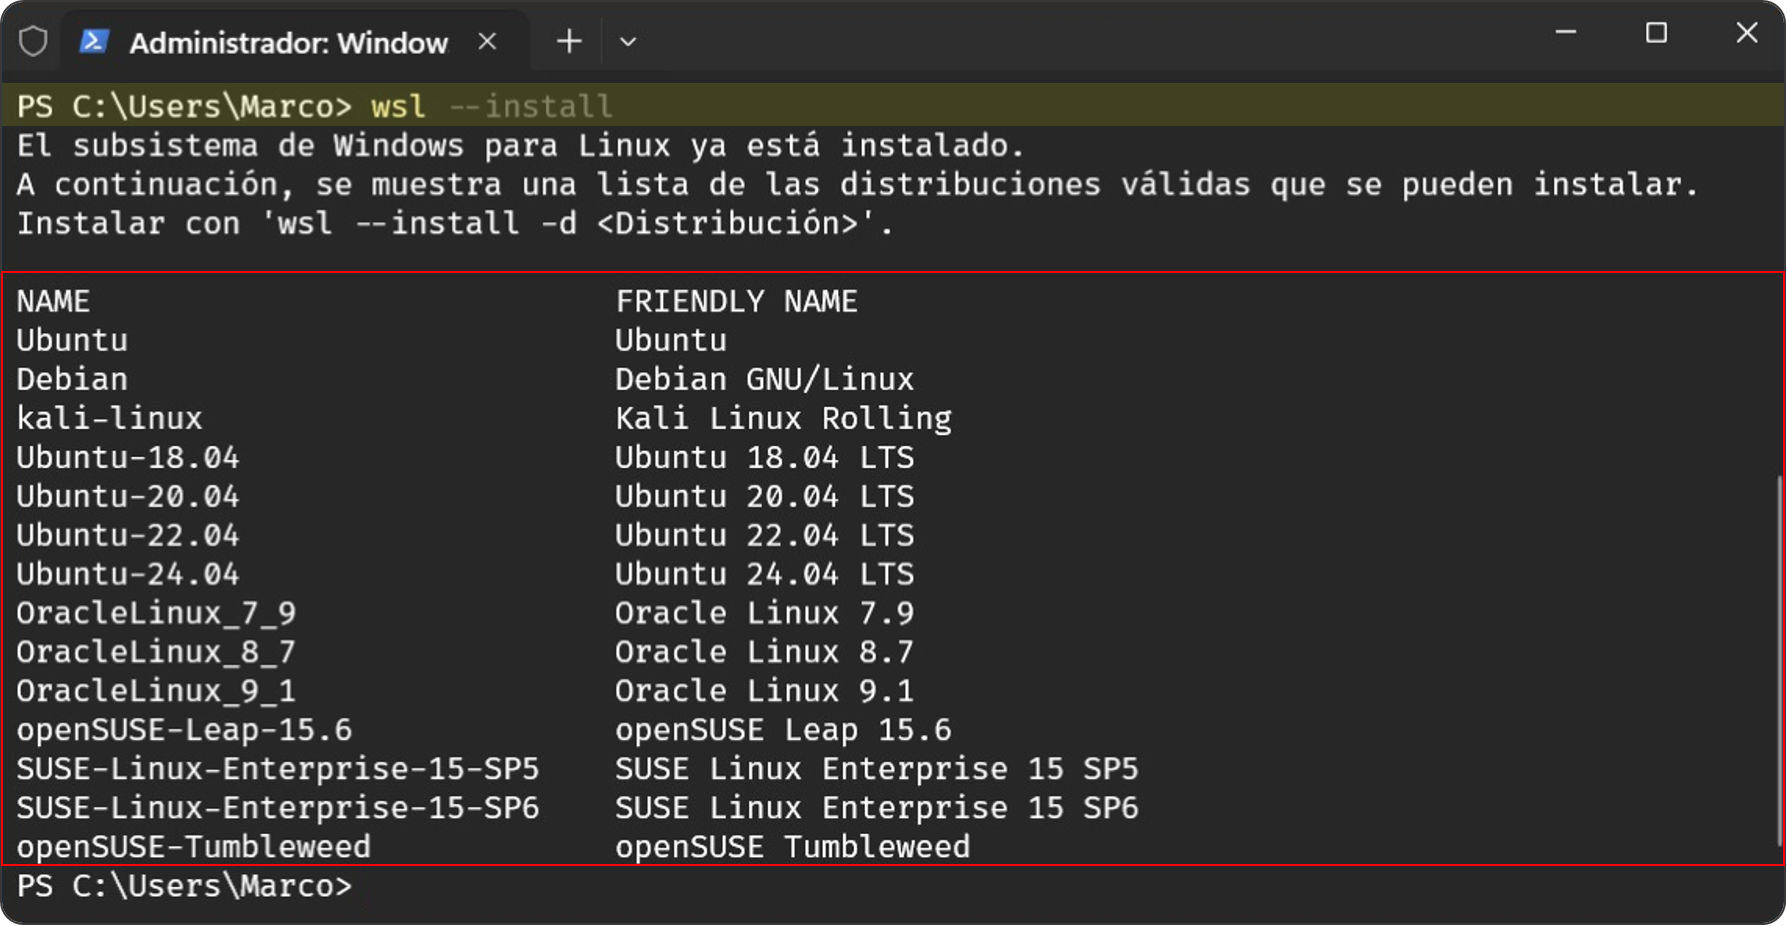Select the 'Administrador: Window' tab
Image resolution: width=1787 pixels, height=926 pixels.
point(288,43)
